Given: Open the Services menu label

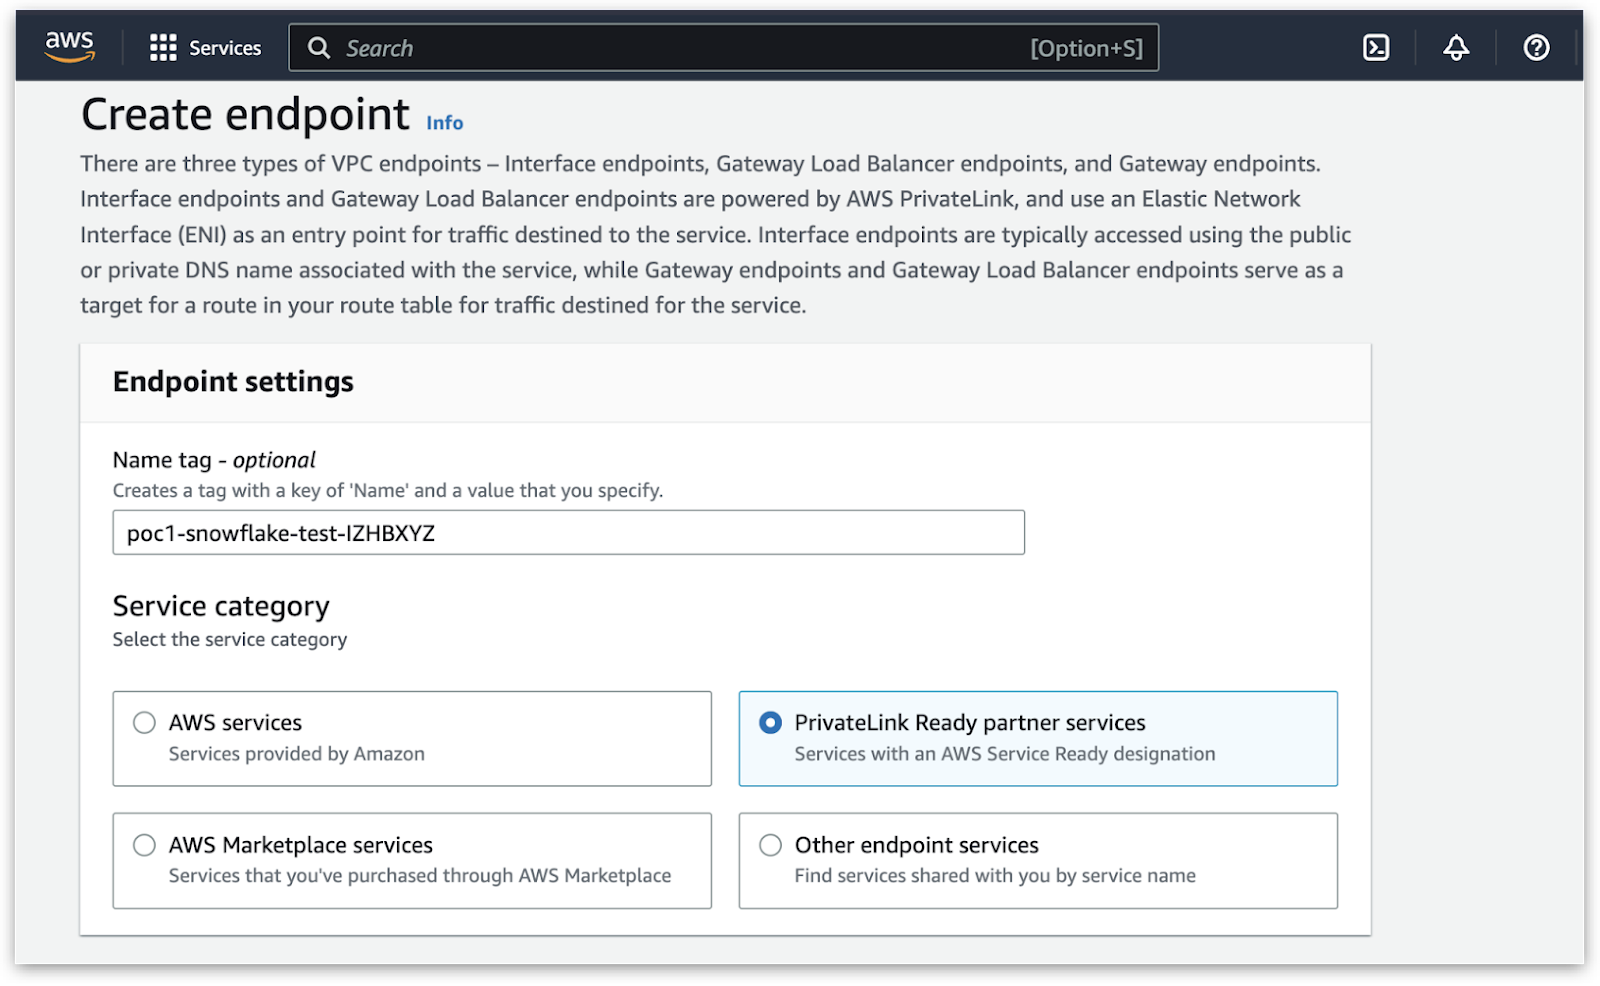Looking at the screenshot, I should click(x=225, y=48).
